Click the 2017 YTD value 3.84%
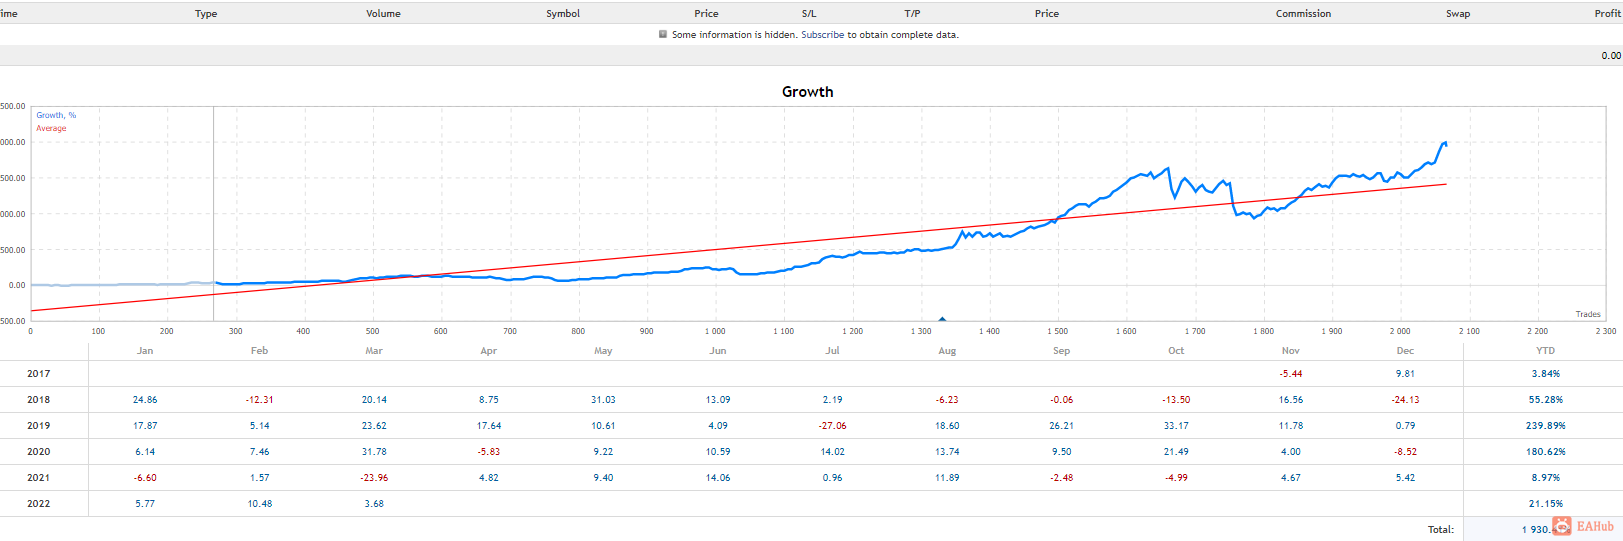The height and width of the screenshot is (541, 1623). (x=1545, y=374)
